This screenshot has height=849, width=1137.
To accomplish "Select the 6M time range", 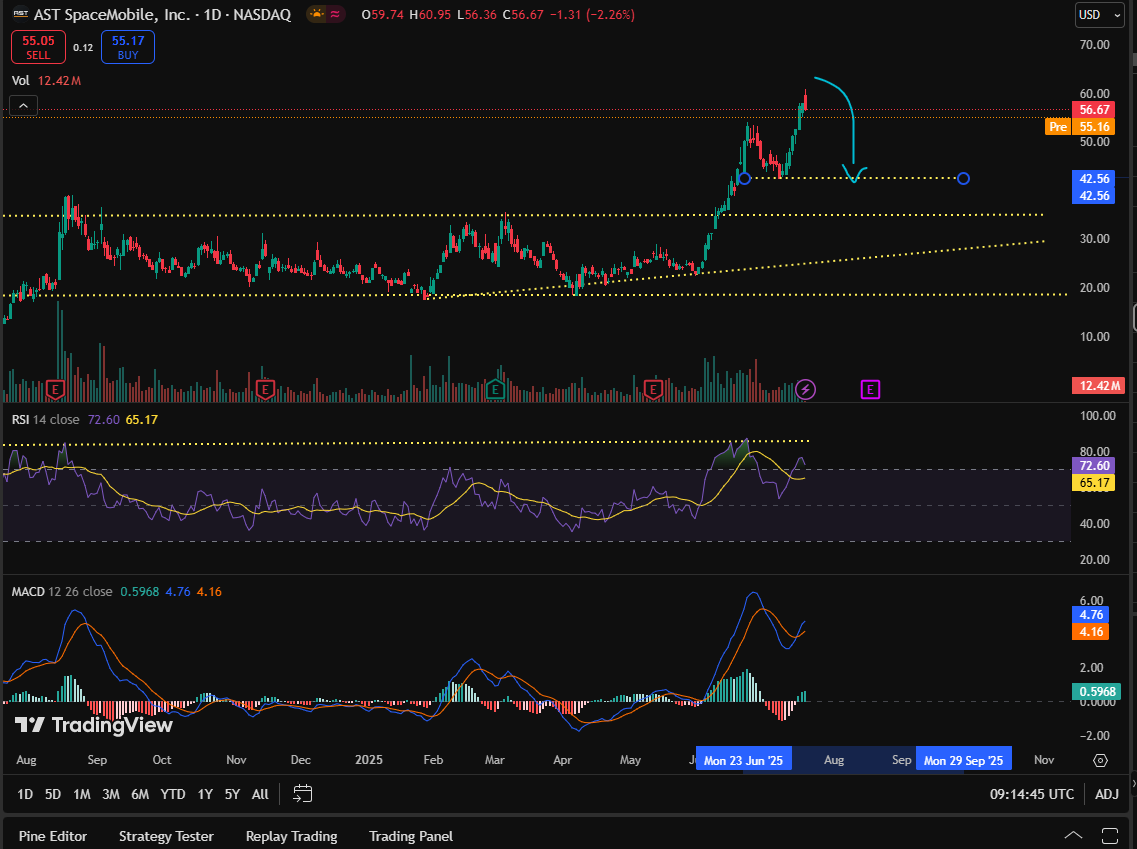I will 140,794.
